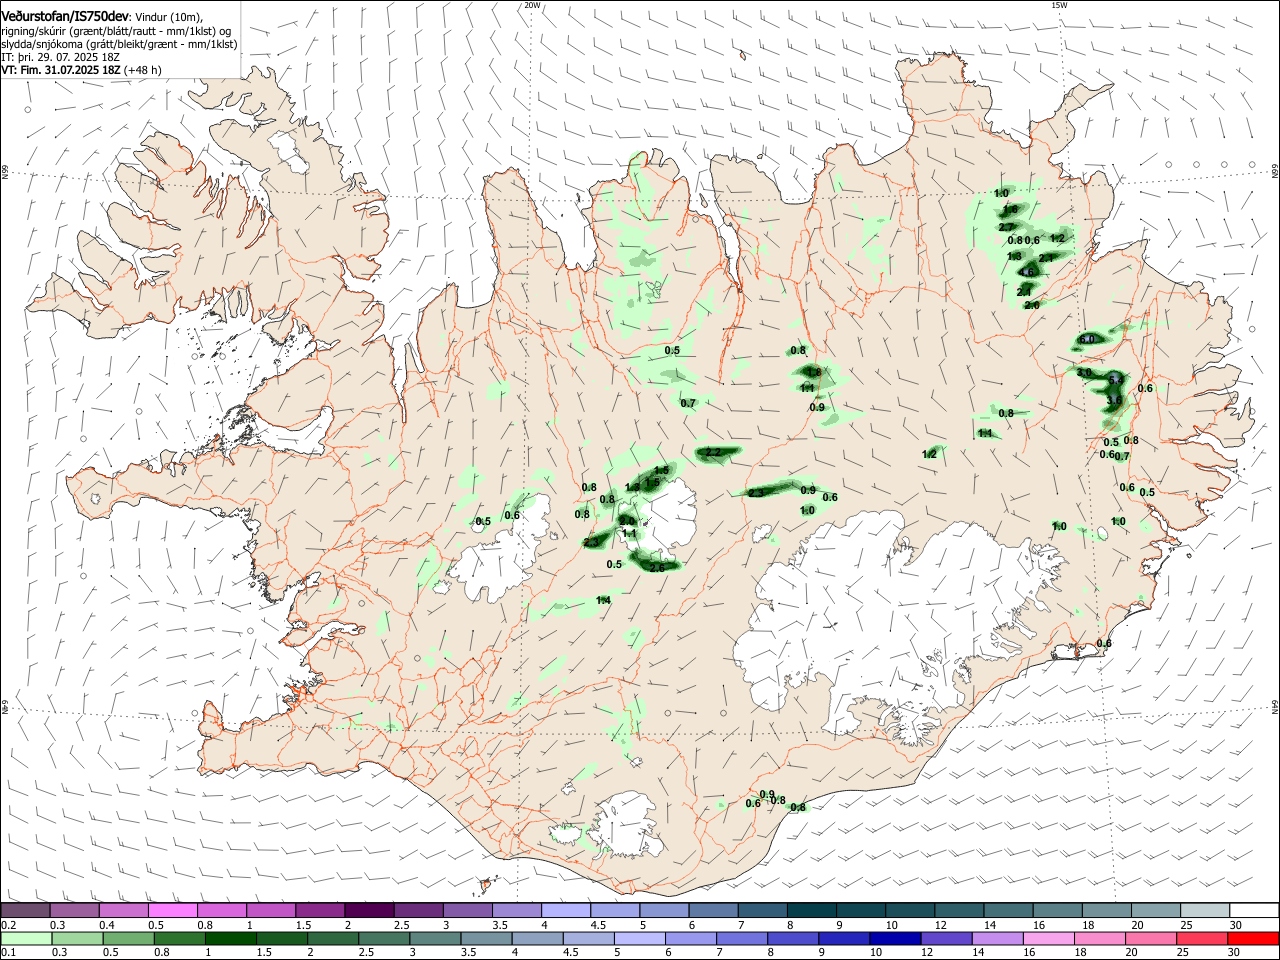Pick the white swatch starting at 30, upper row
The image size is (1280, 960).
(1255, 910)
